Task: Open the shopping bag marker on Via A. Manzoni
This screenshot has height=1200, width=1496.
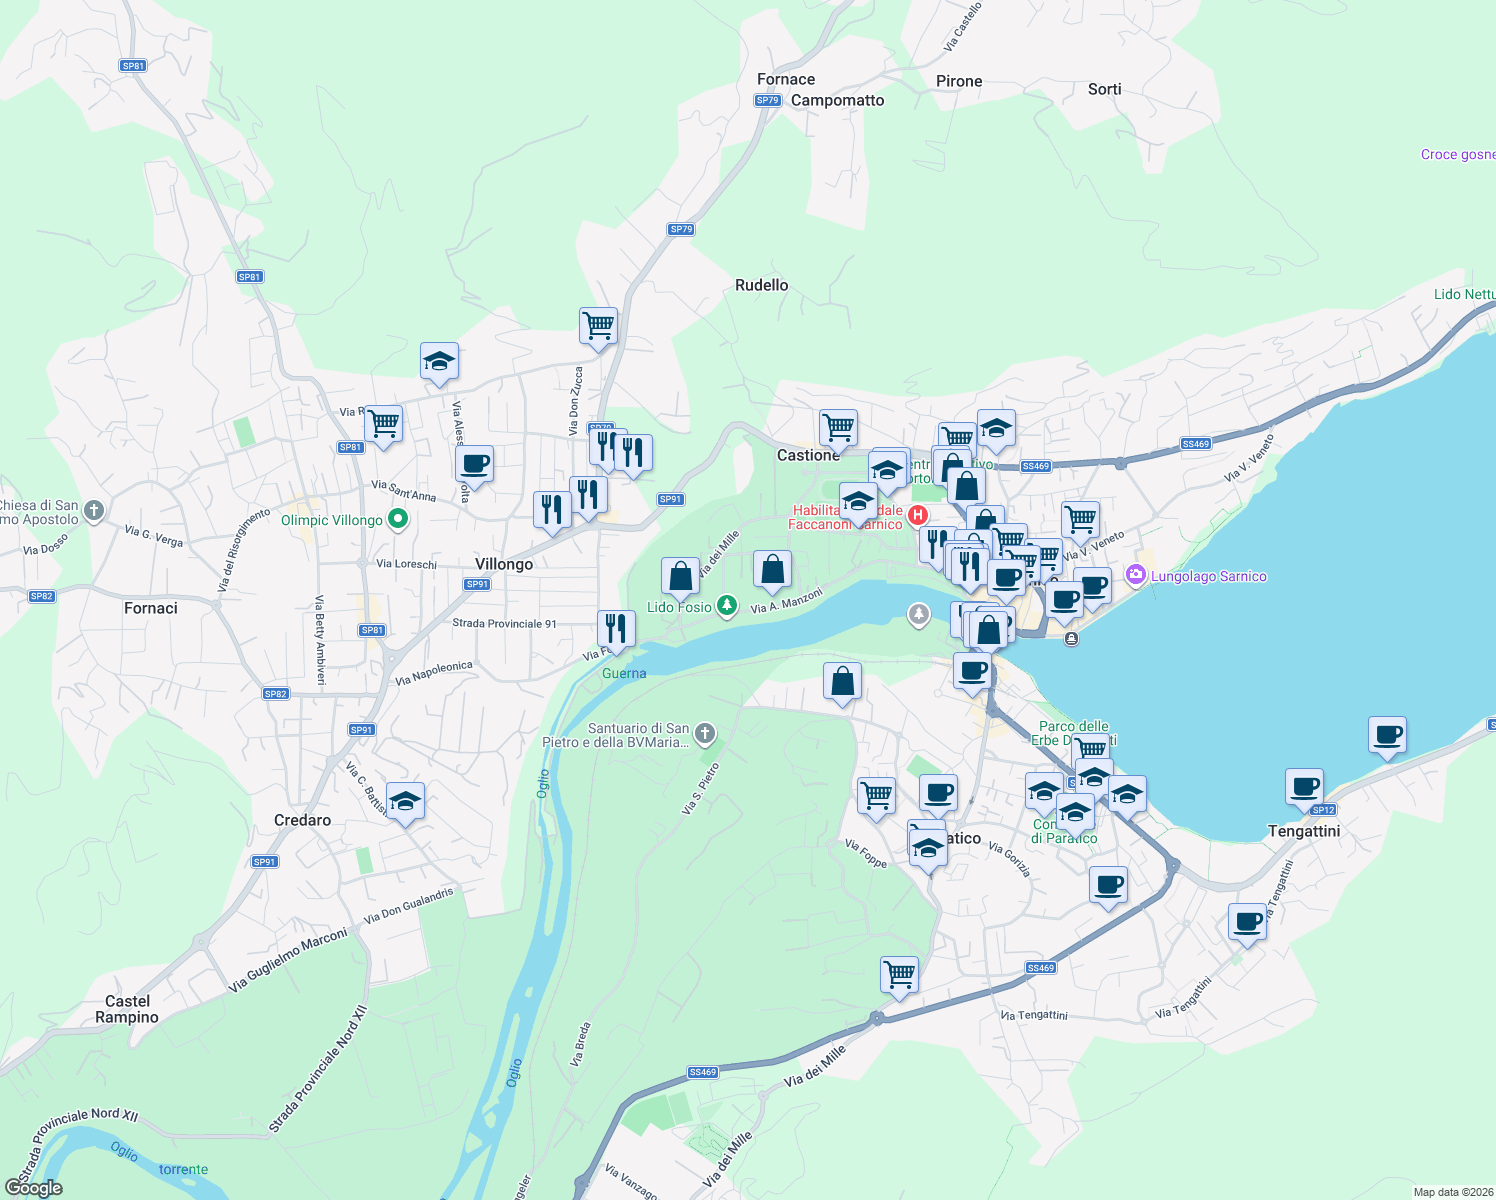Action: tap(771, 568)
